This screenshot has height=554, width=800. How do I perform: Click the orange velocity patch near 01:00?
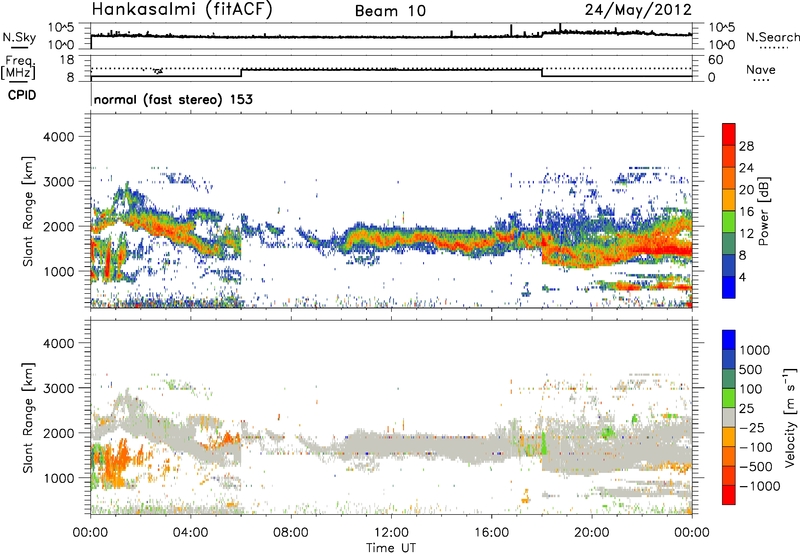[x=118, y=462]
